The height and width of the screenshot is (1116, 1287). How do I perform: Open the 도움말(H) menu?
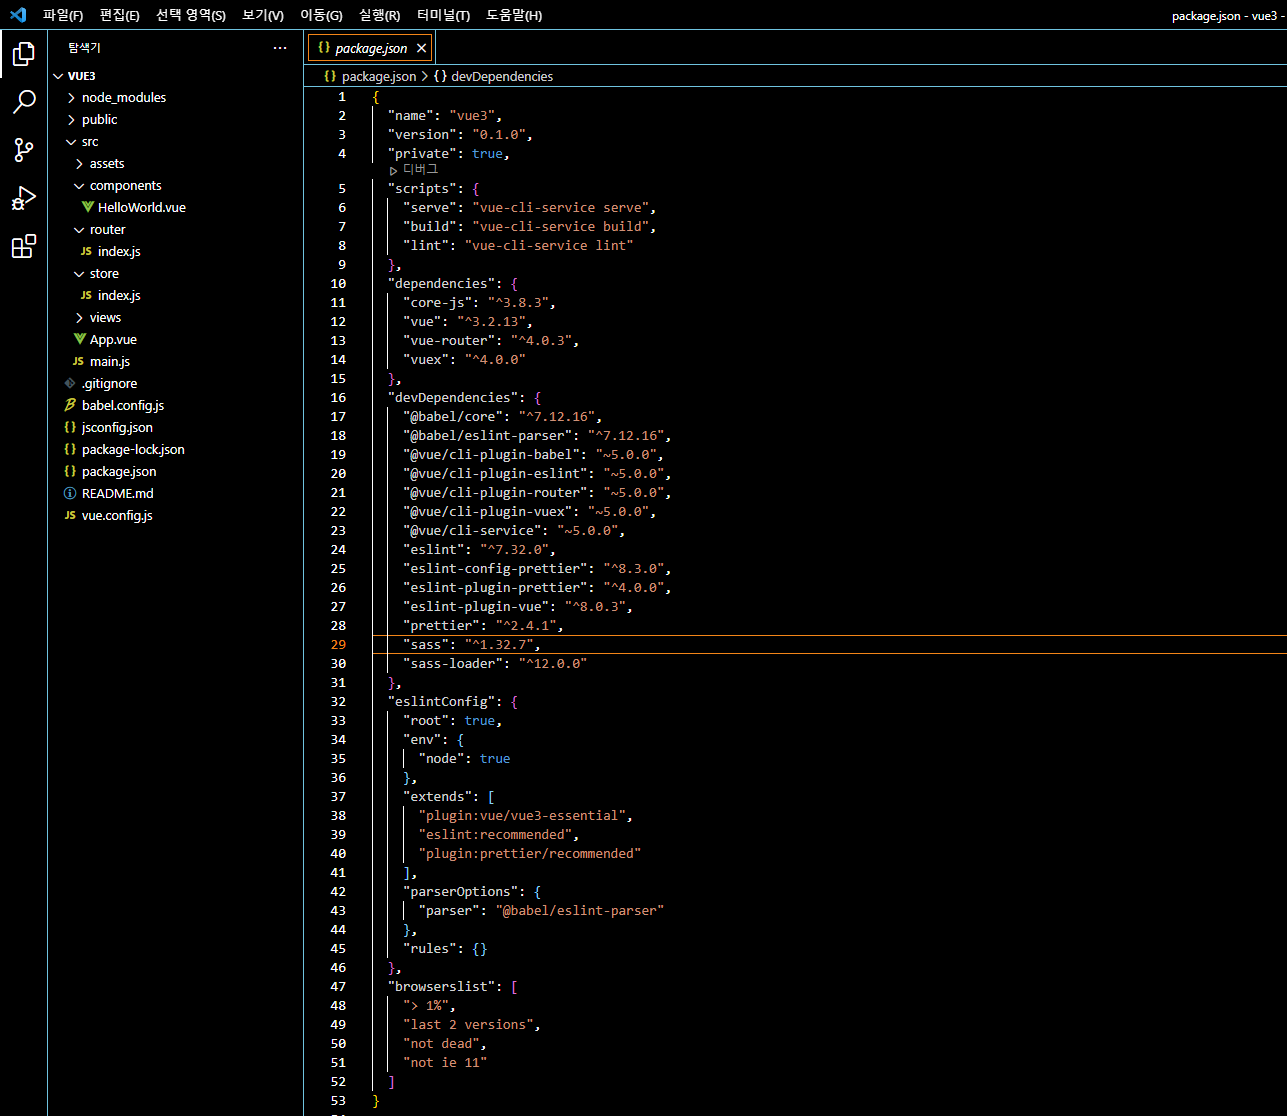click(514, 15)
